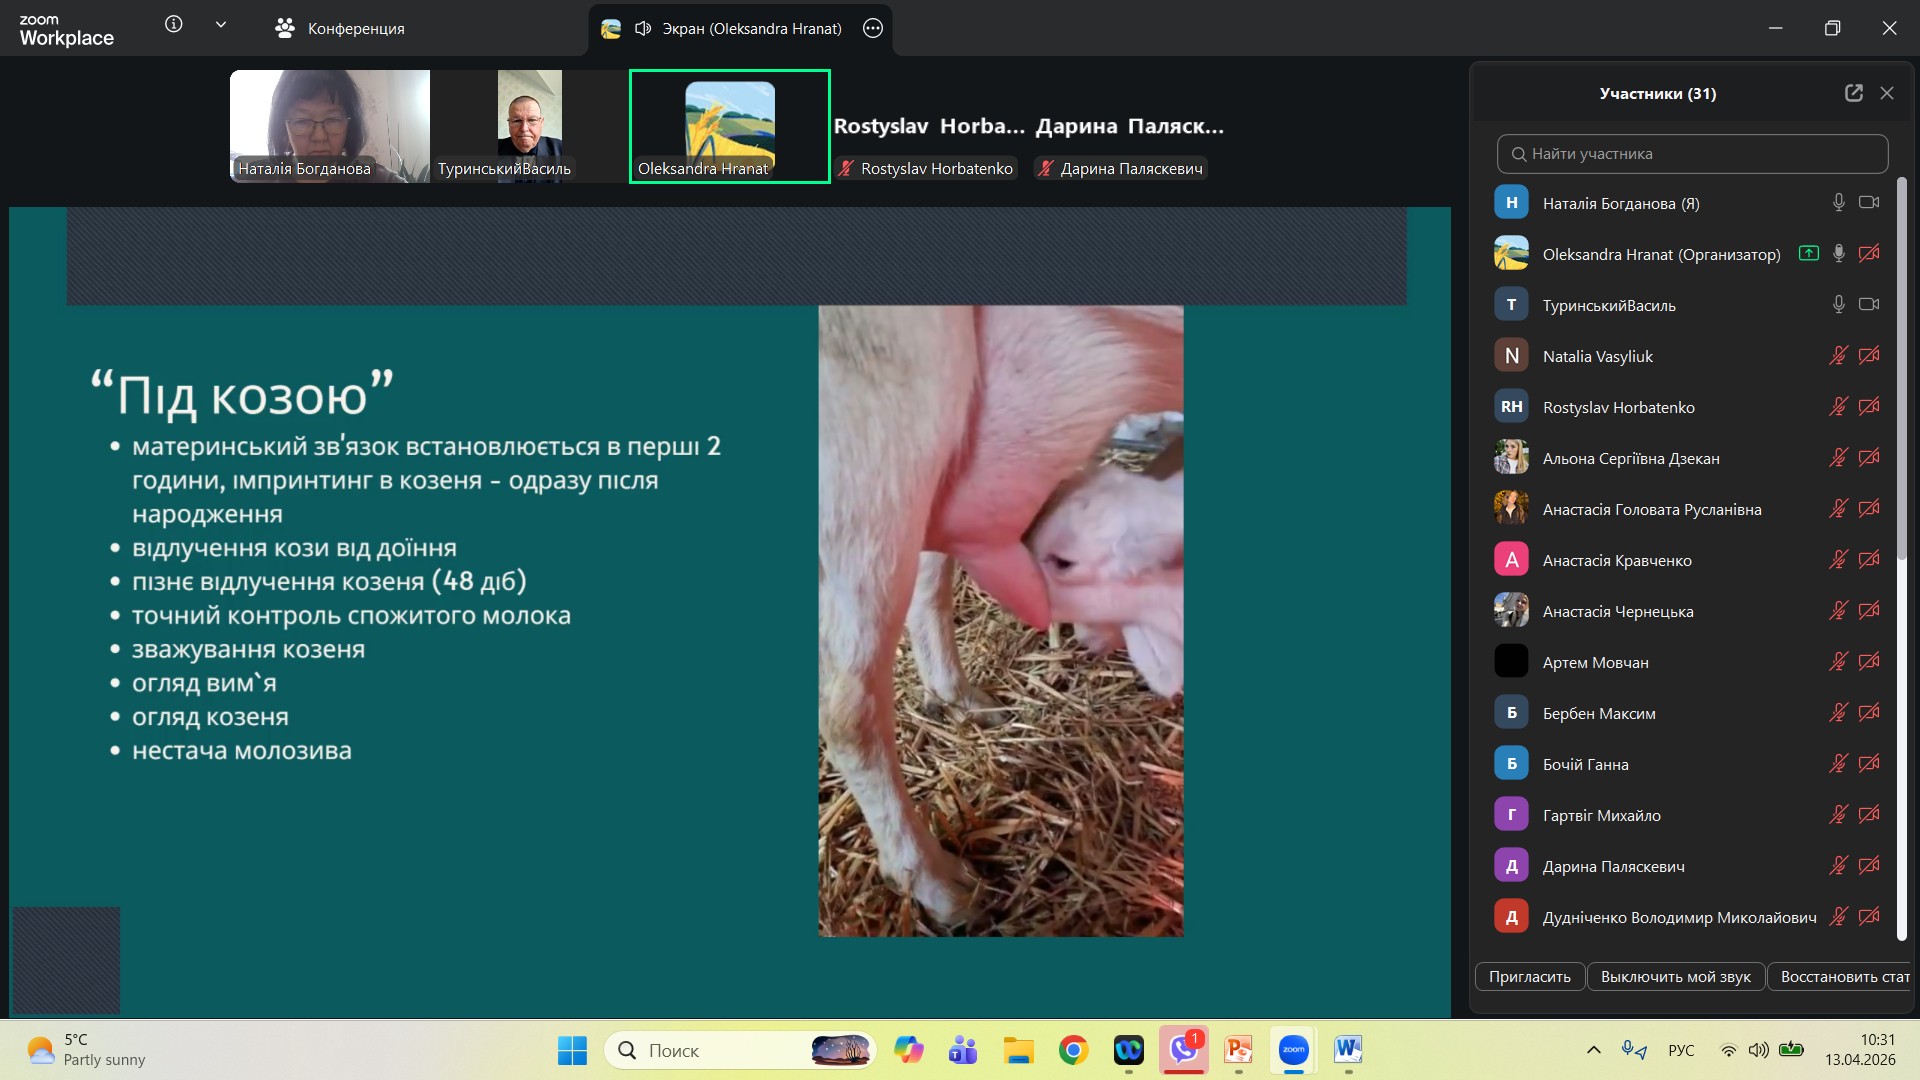Viewport: 1920px width, 1080px height.
Task: Open Viber from the taskbar
Action: (1184, 1050)
